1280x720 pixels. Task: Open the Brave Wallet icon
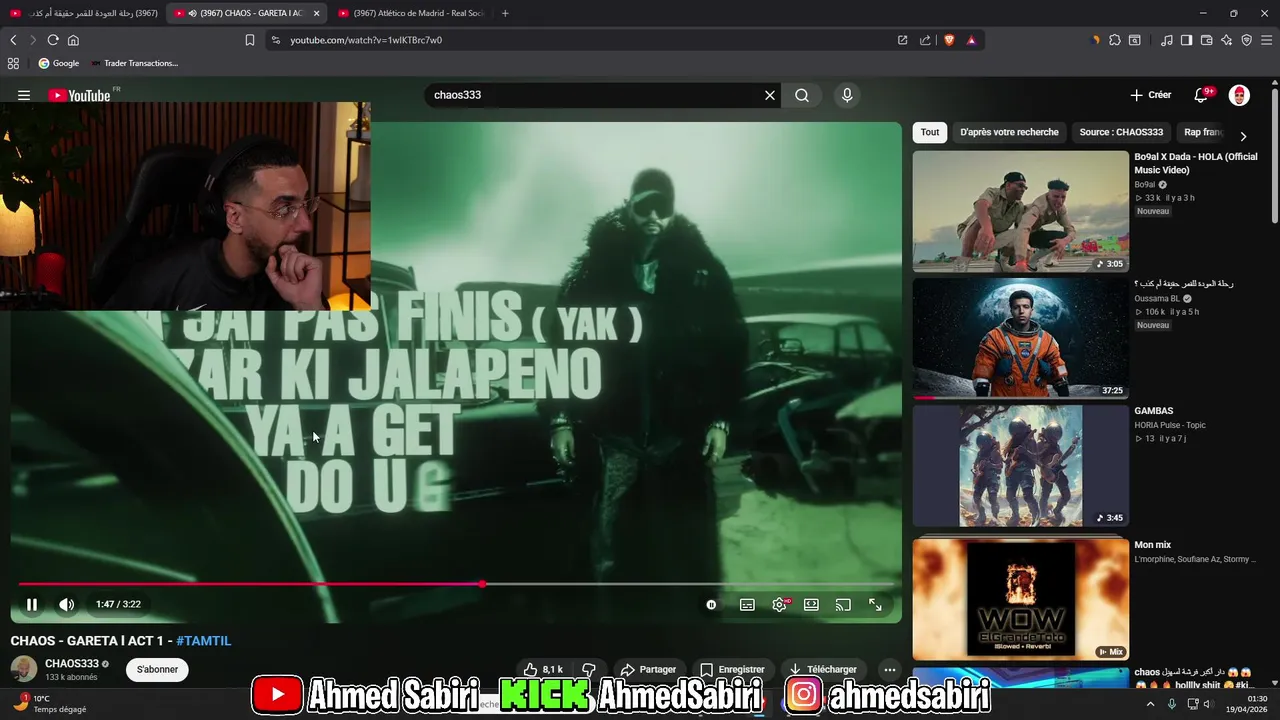coord(1206,40)
